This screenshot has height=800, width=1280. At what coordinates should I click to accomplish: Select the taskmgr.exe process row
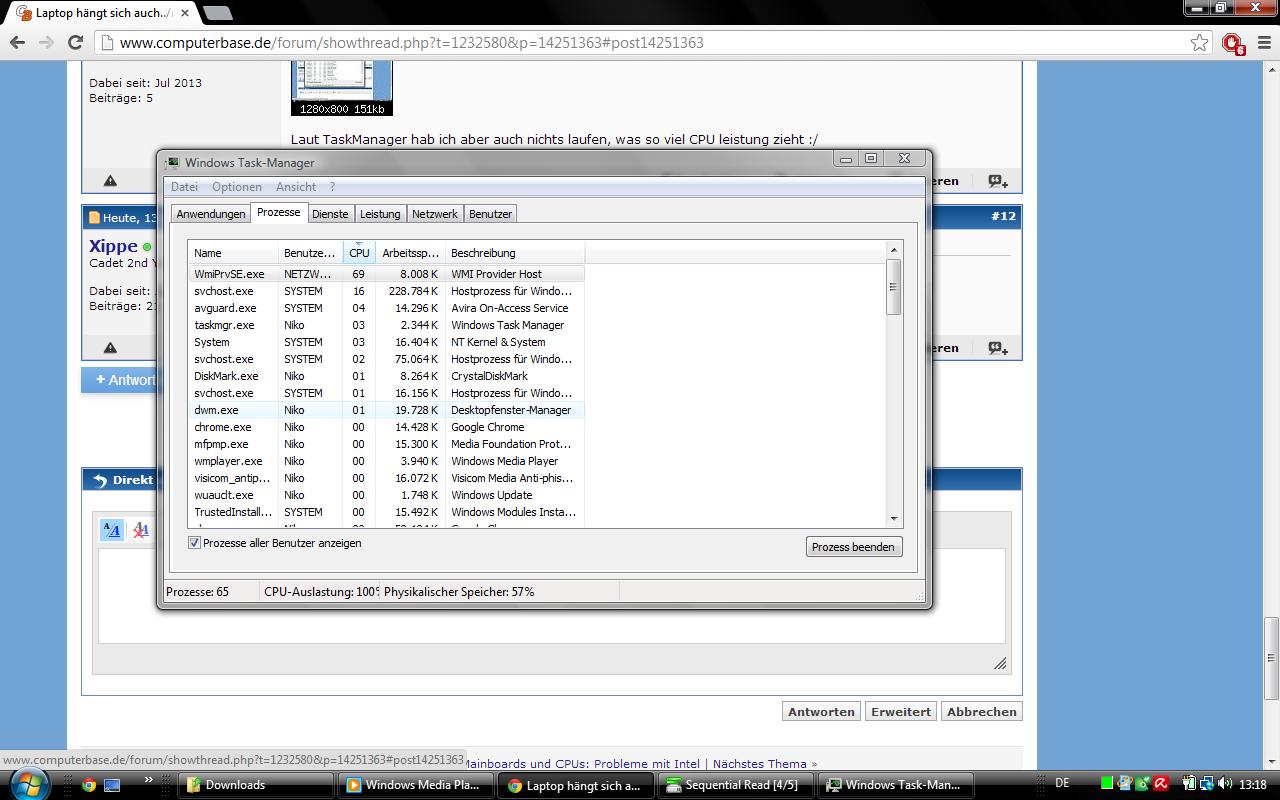point(386,325)
